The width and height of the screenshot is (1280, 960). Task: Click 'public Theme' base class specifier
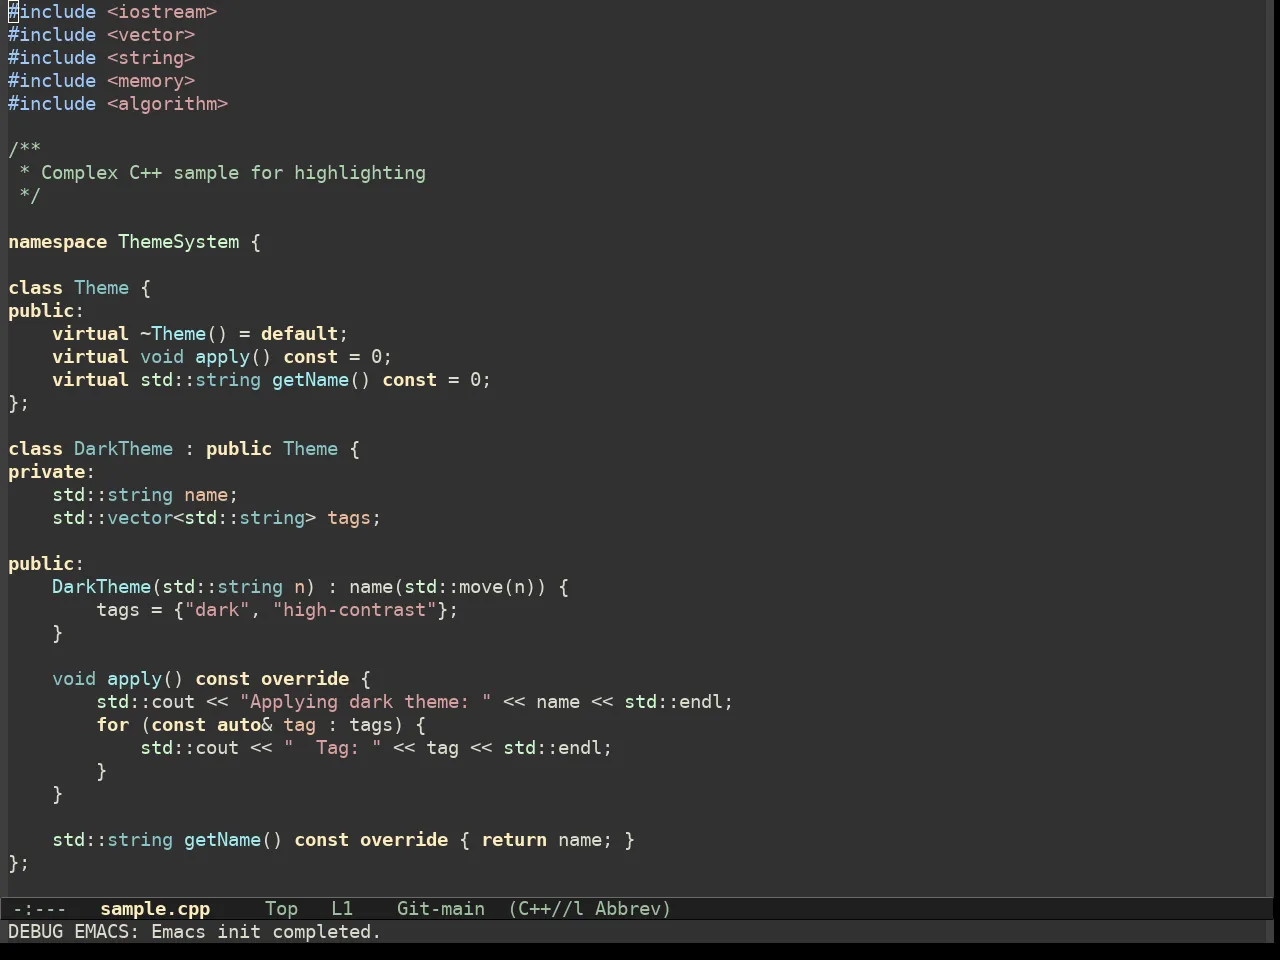coord(272,449)
